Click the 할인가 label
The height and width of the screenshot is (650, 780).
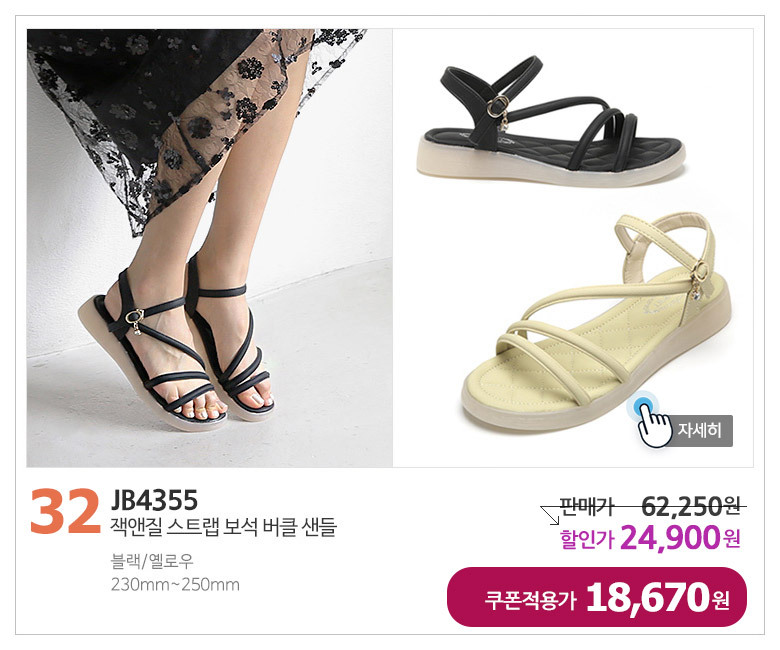(587, 539)
